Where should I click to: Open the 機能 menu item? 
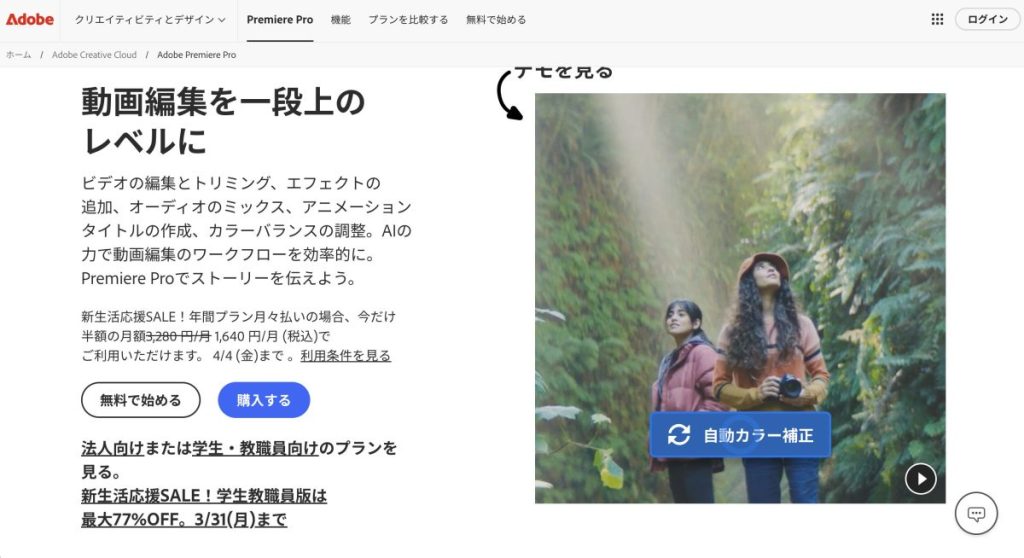click(x=340, y=20)
